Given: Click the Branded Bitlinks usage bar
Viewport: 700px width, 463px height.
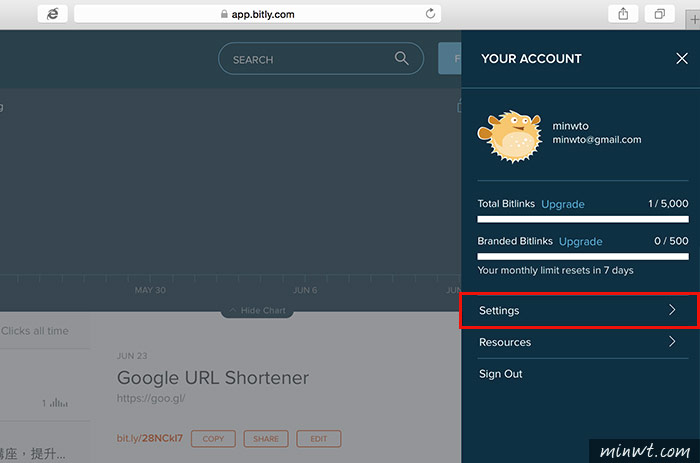Looking at the screenshot, I should 583,256.
